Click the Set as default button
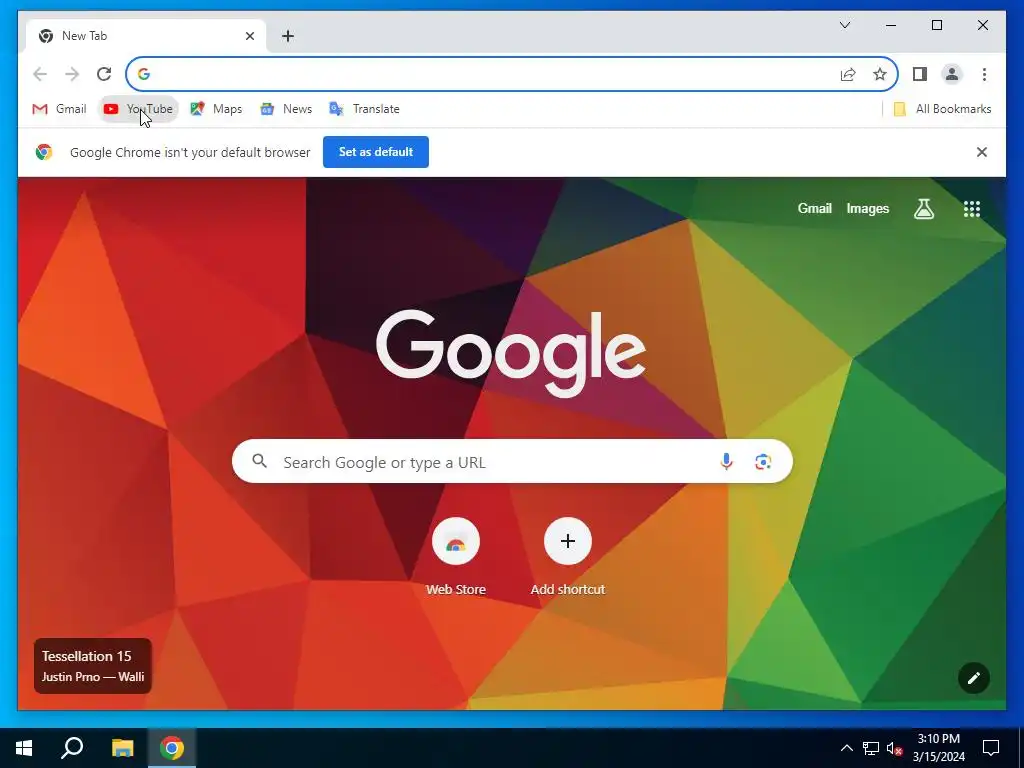The height and width of the screenshot is (768, 1024). [376, 152]
